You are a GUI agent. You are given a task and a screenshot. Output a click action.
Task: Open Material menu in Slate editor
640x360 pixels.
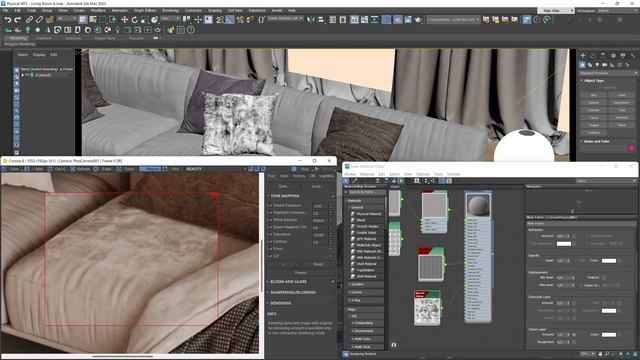[367, 174]
